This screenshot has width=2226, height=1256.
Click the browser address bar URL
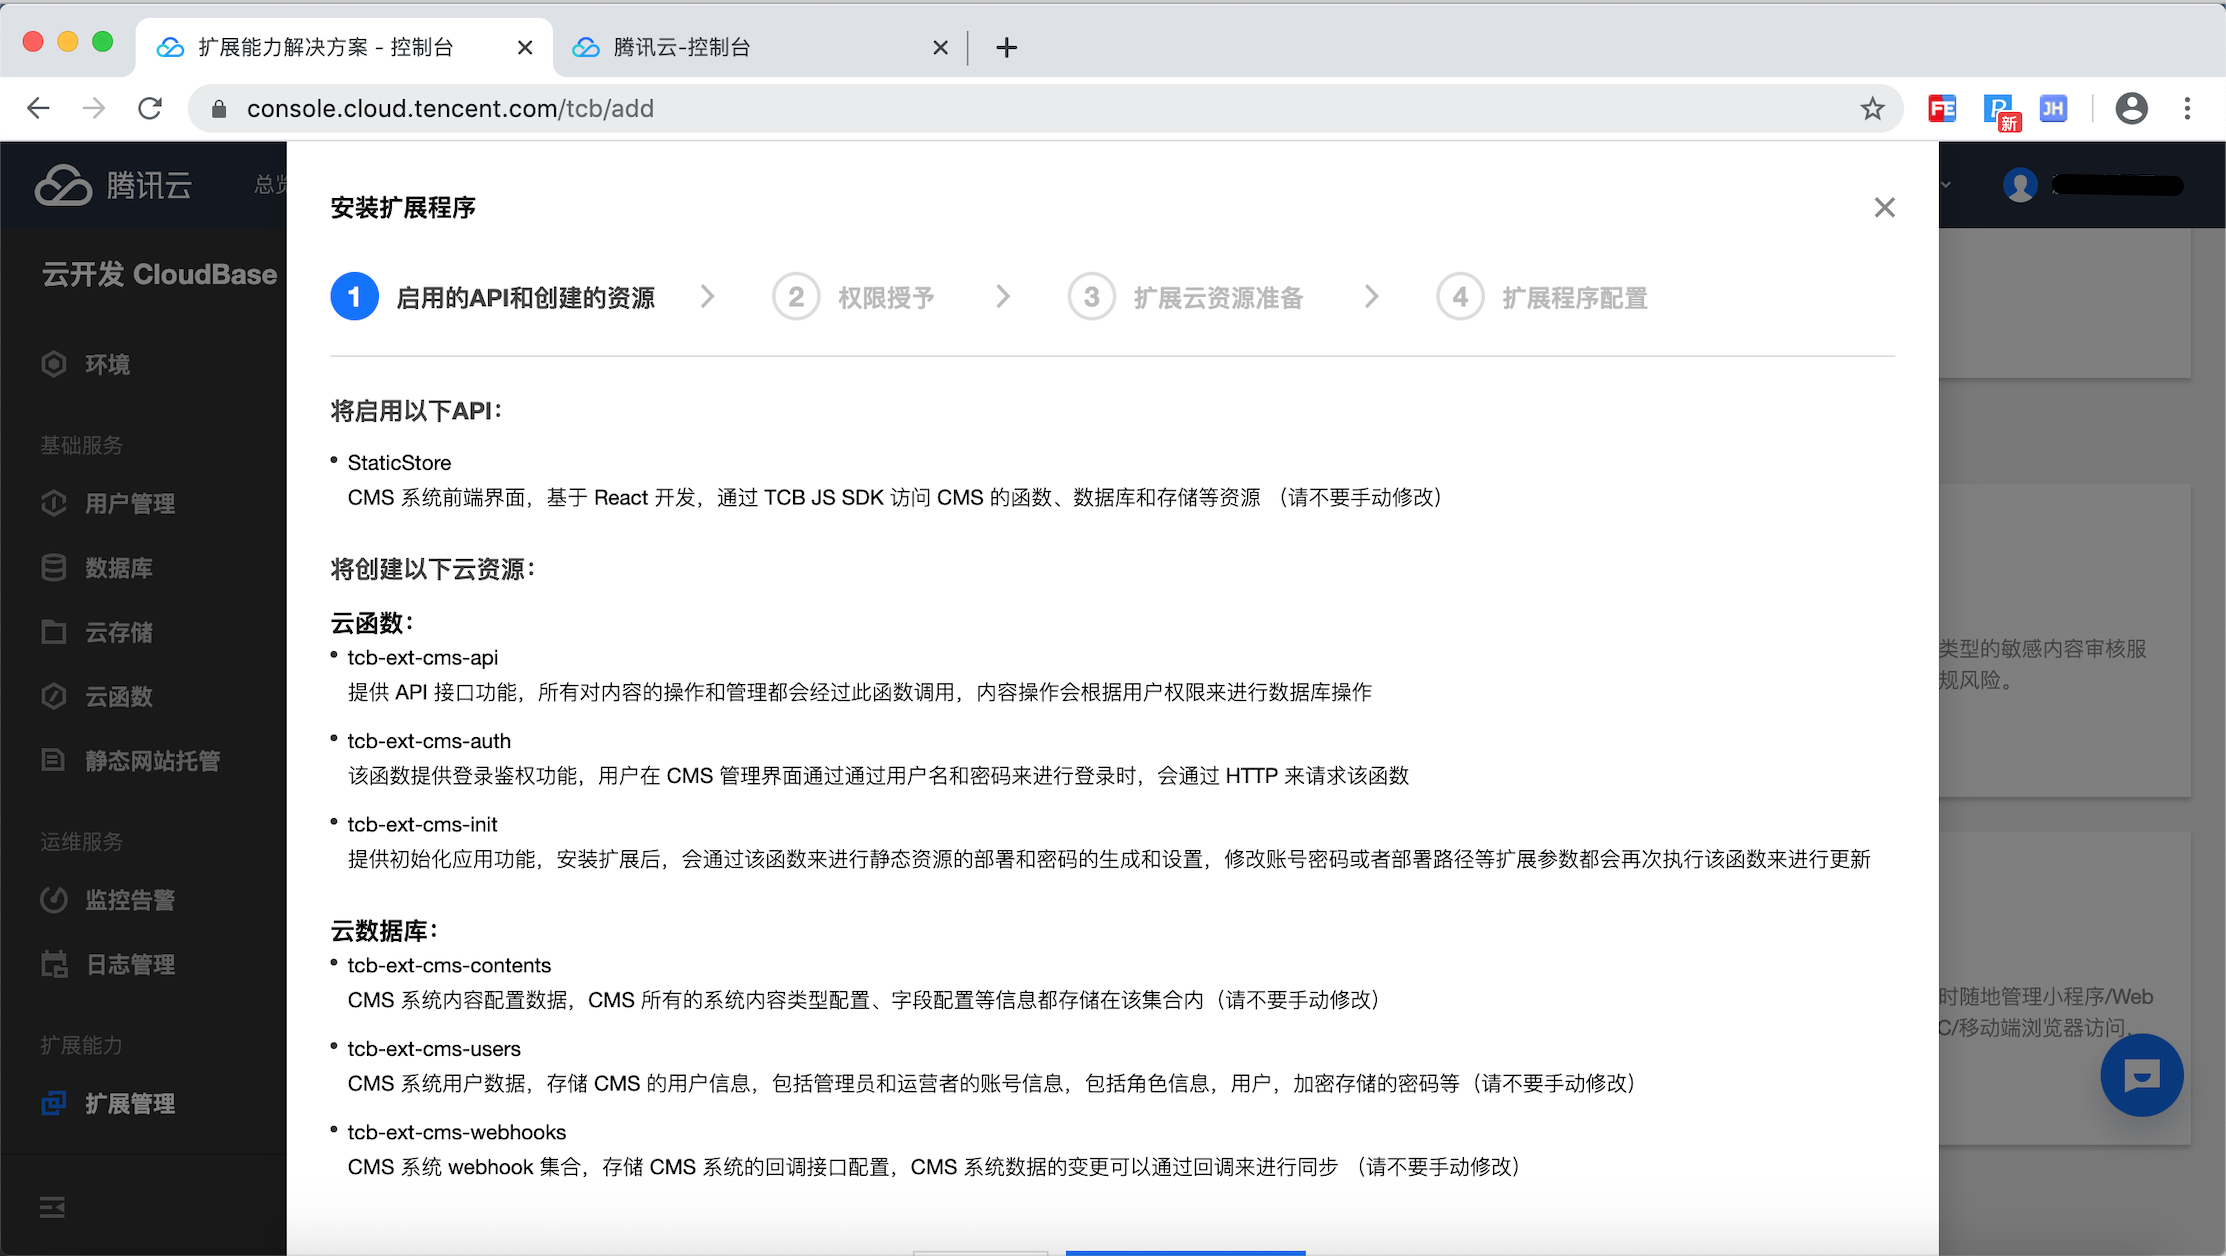pyautogui.click(x=450, y=108)
